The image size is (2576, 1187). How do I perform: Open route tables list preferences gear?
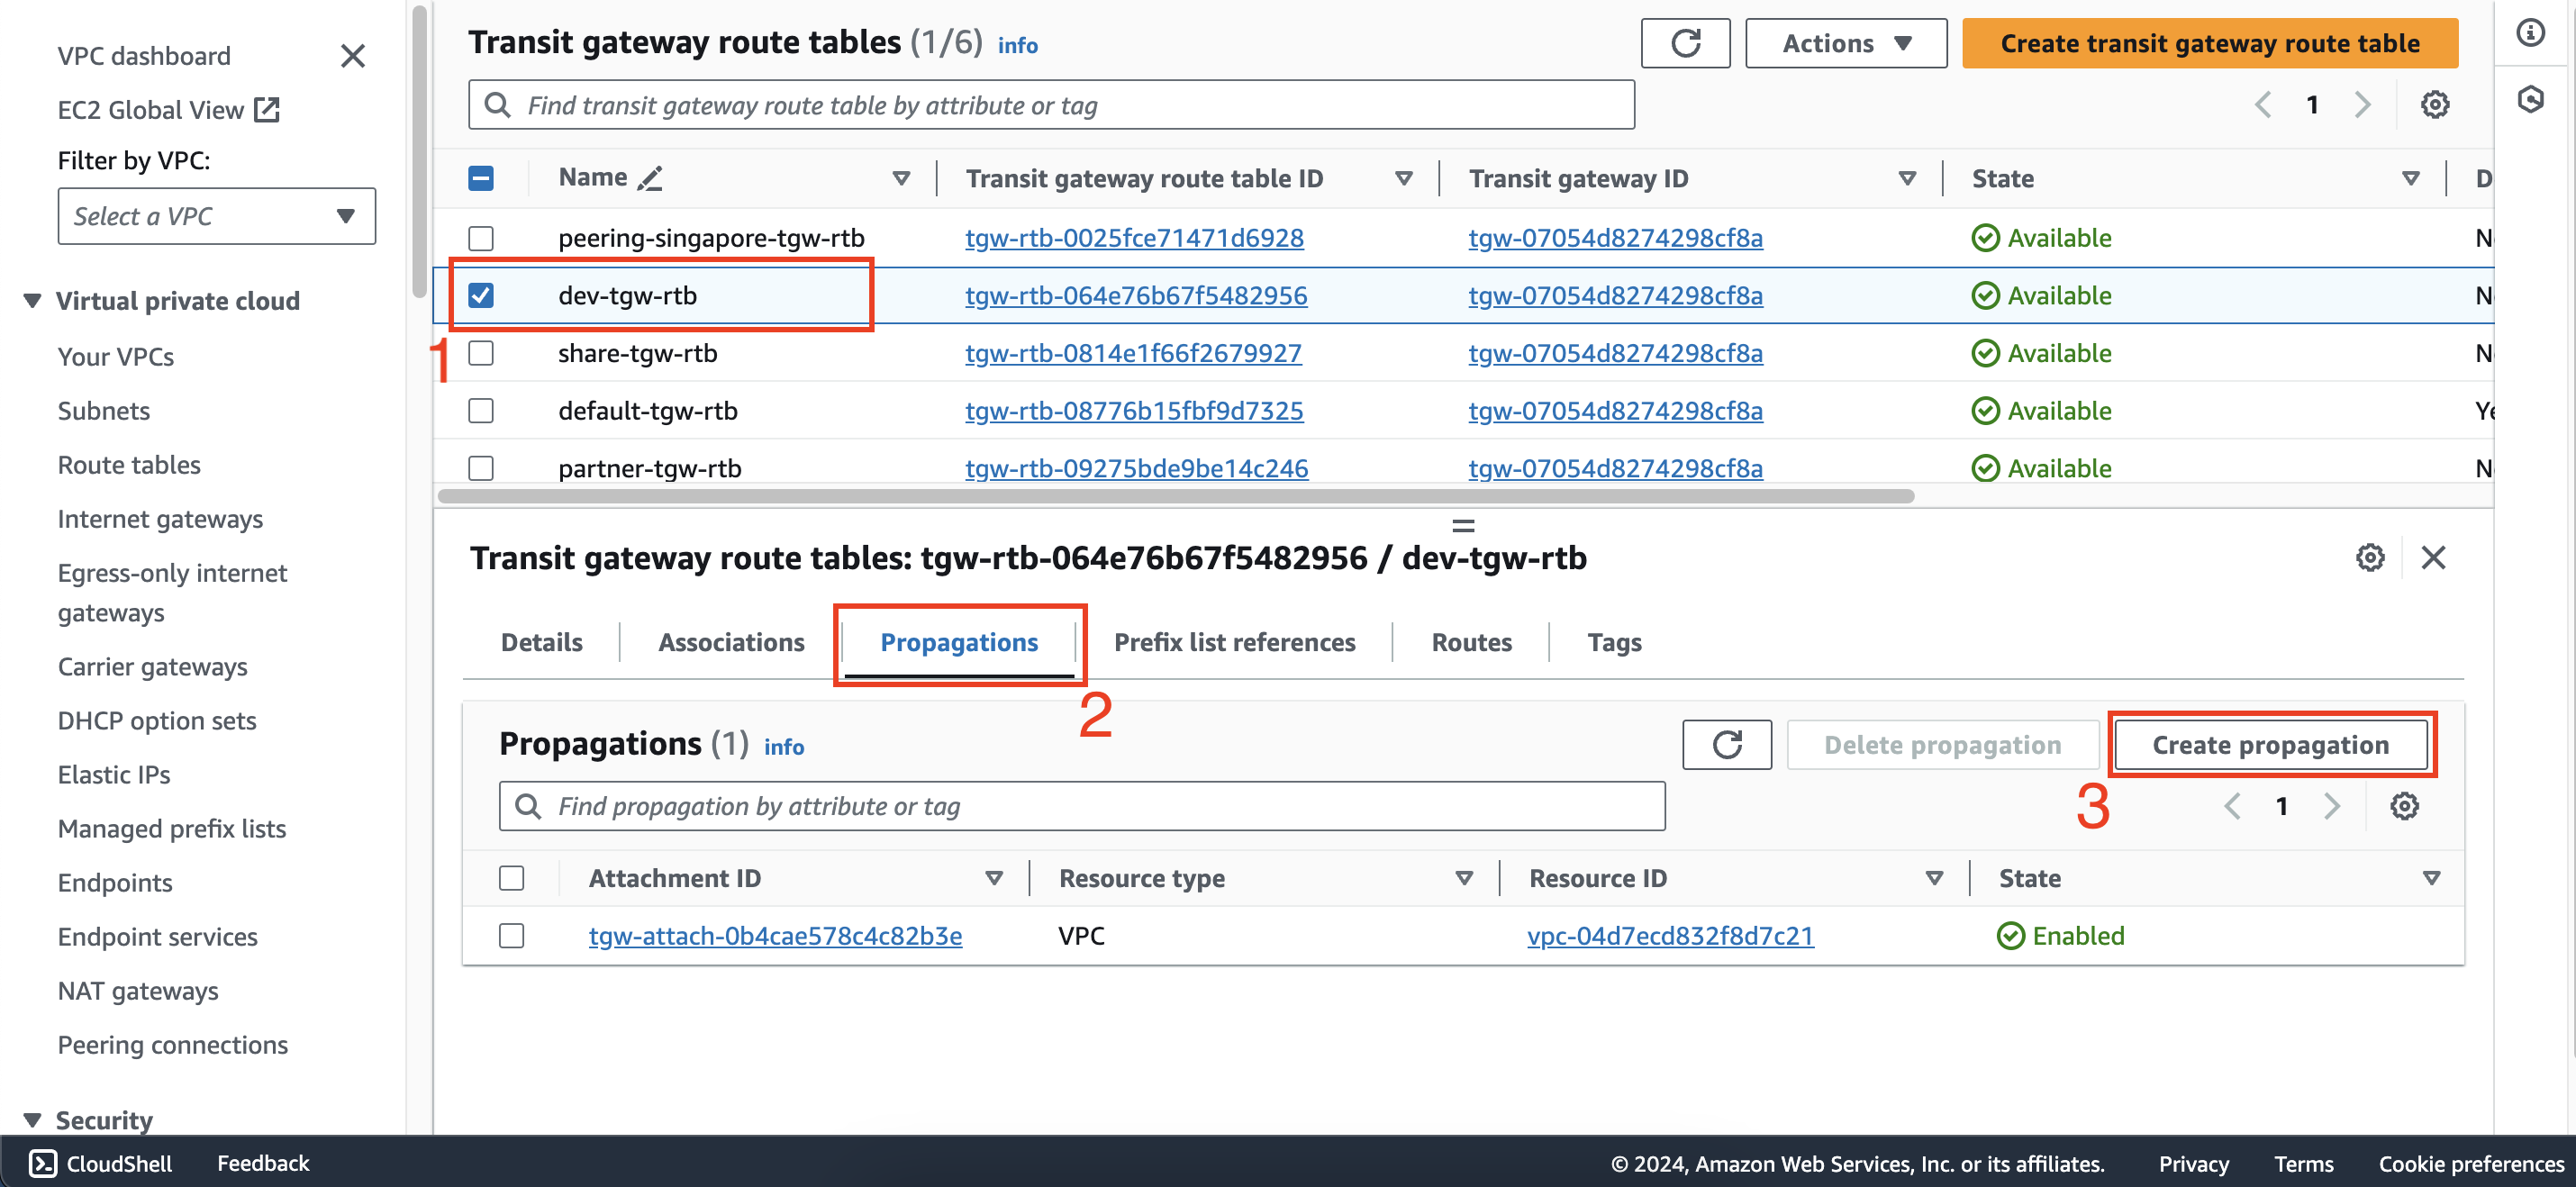click(2434, 104)
